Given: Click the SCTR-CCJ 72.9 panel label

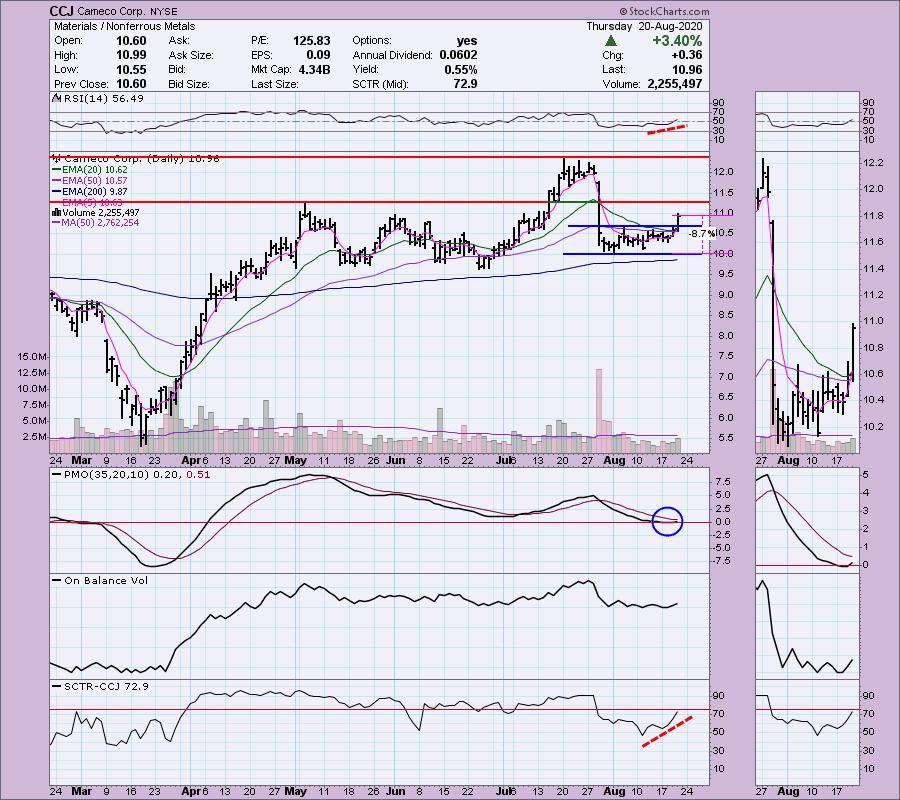Looking at the screenshot, I should point(106,686).
